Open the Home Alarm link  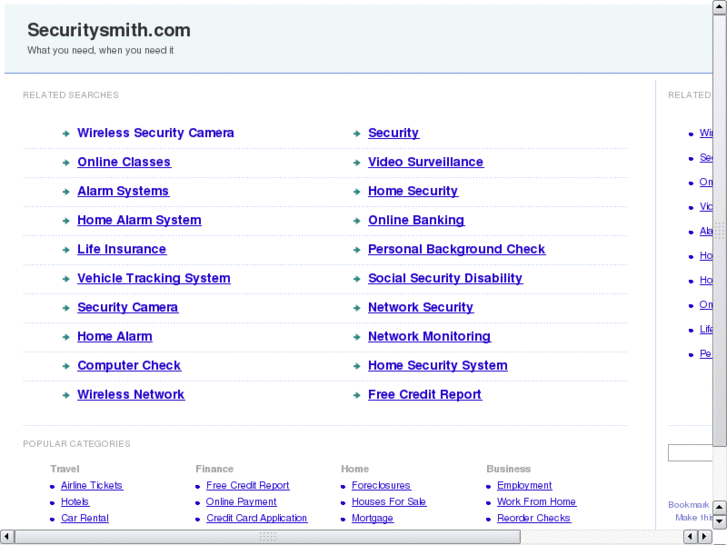point(115,337)
